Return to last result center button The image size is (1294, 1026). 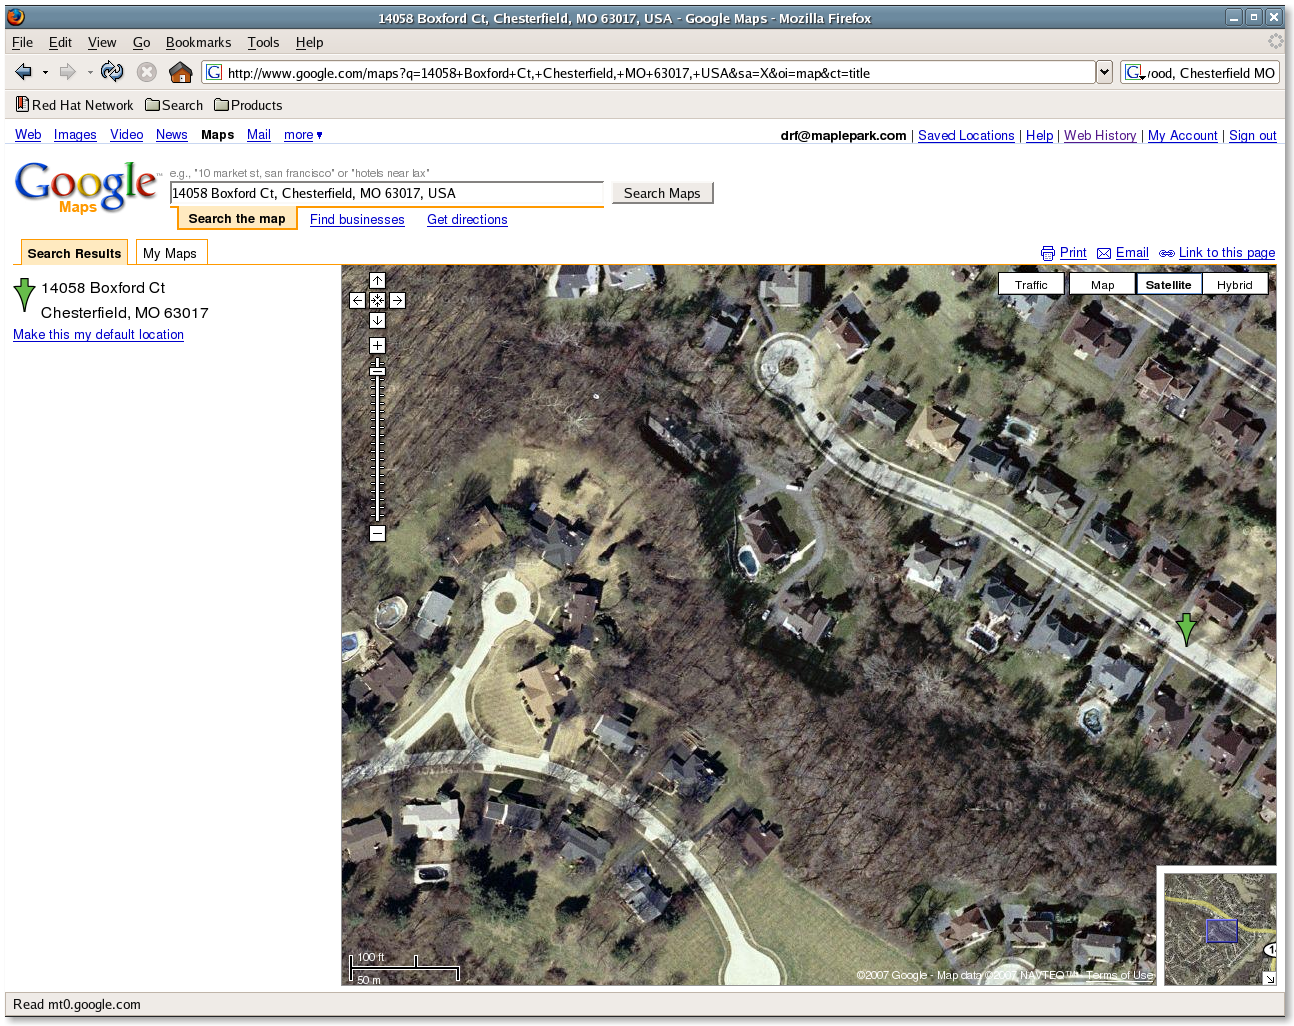377,300
